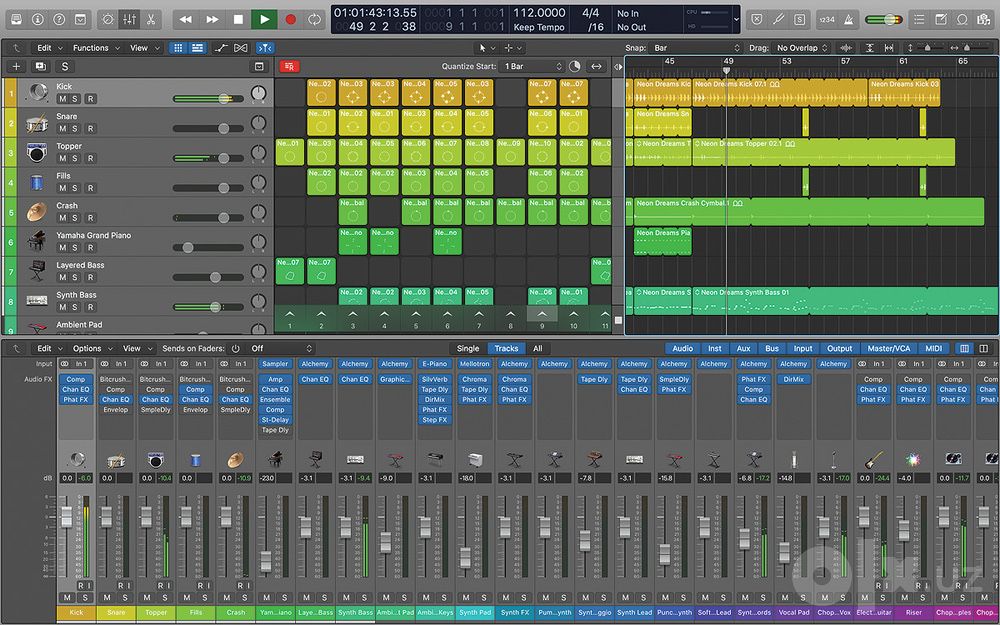Enable Flex with the bowtie icon
Image resolution: width=1000 pixels, height=625 pixels.
(240, 48)
